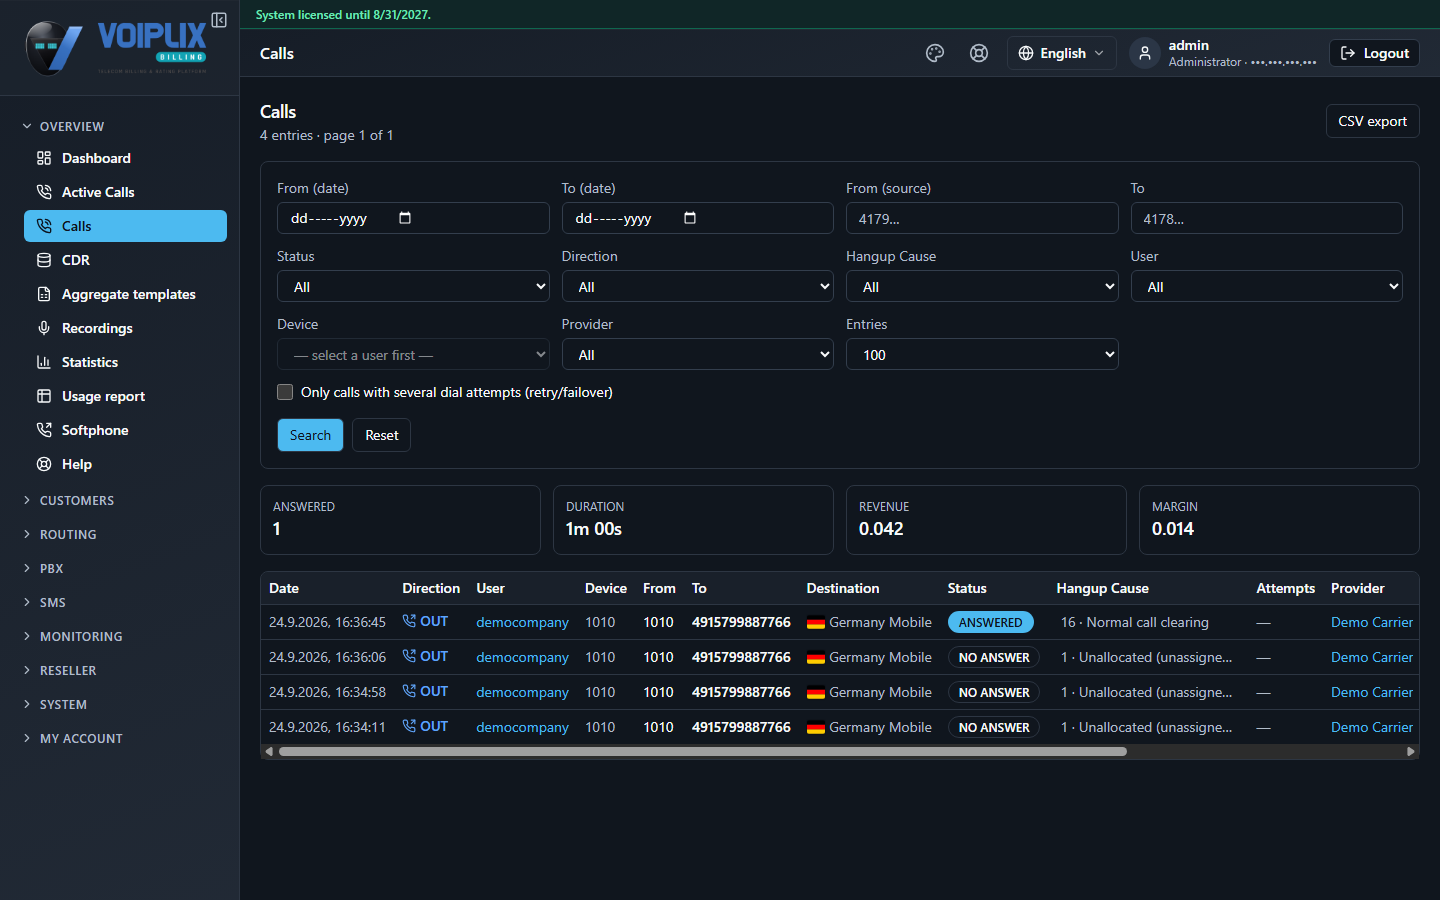Click the CDR database icon

click(44, 260)
